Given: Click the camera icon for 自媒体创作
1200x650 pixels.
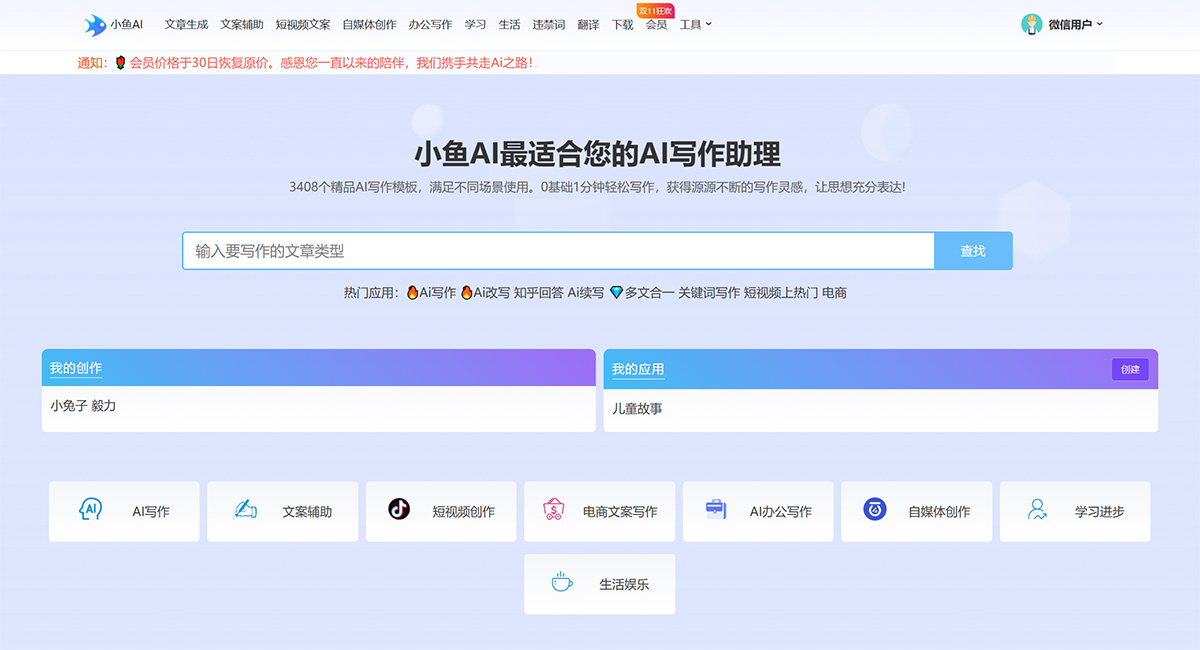Looking at the screenshot, I should (x=873, y=510).
